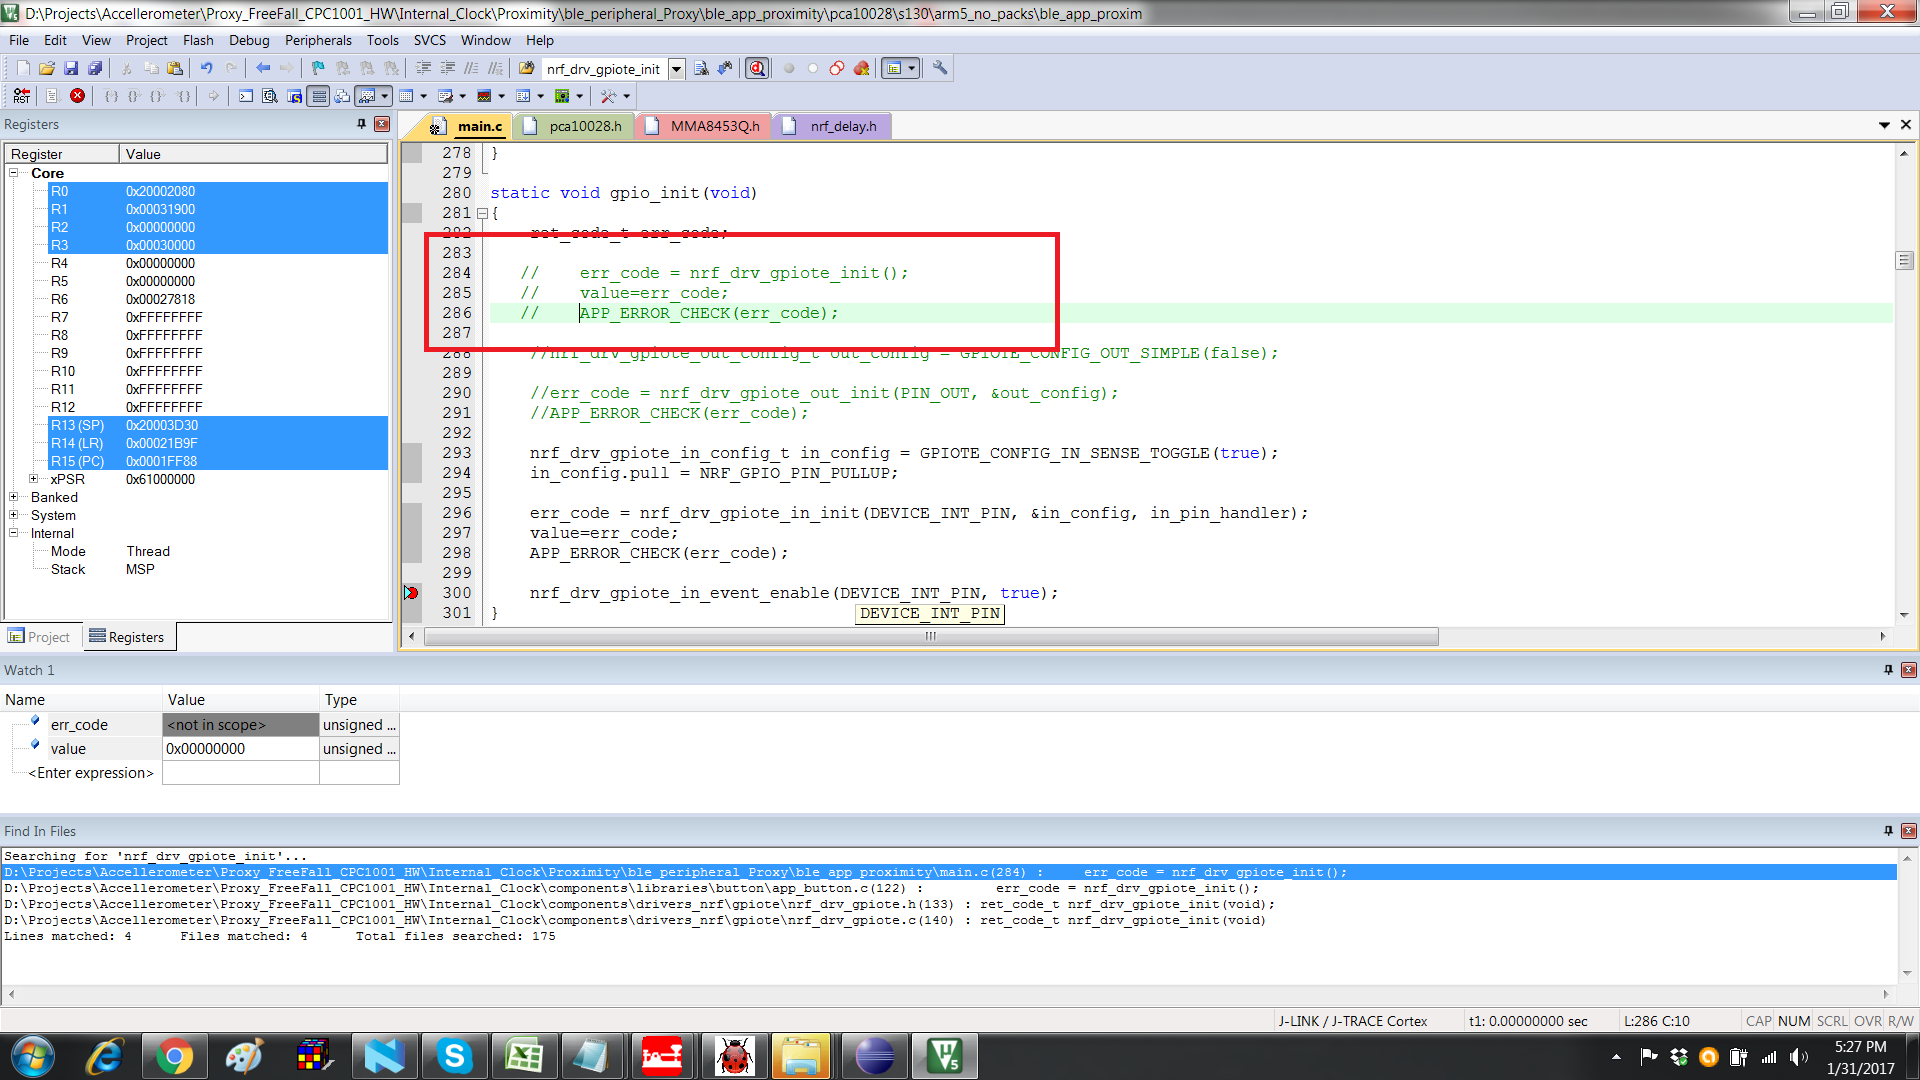Click the Enter expression watch field
The height and width of the screenshot is (1080, 1920).
[91, 773]
